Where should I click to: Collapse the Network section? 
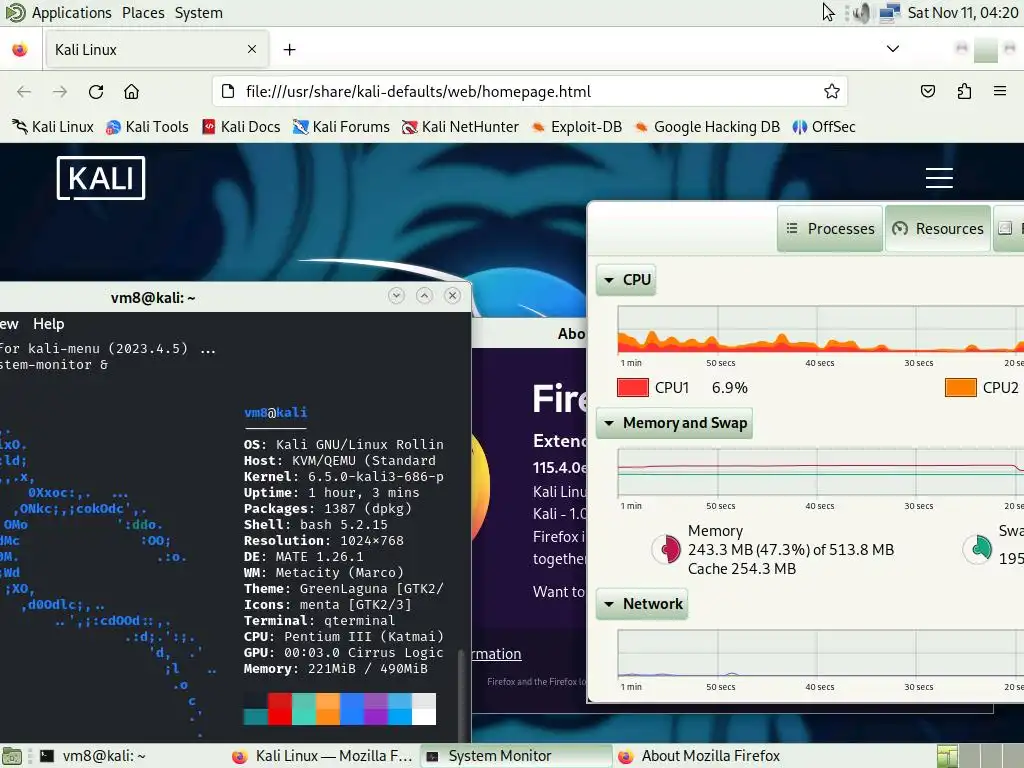click(642, 604)
